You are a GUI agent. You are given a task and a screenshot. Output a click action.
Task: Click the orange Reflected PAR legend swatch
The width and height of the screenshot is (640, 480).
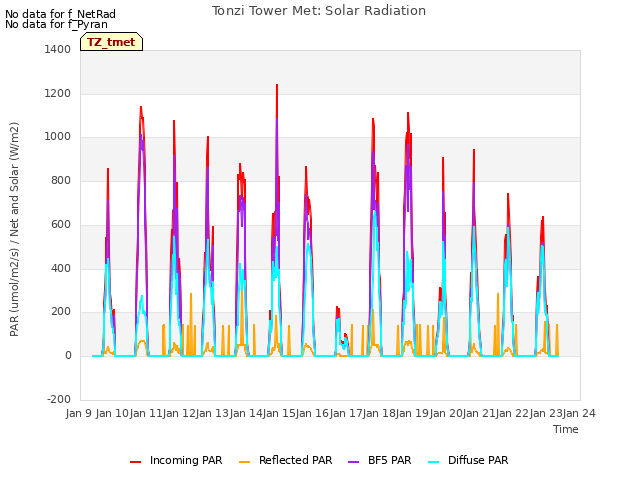click(244, 462)
